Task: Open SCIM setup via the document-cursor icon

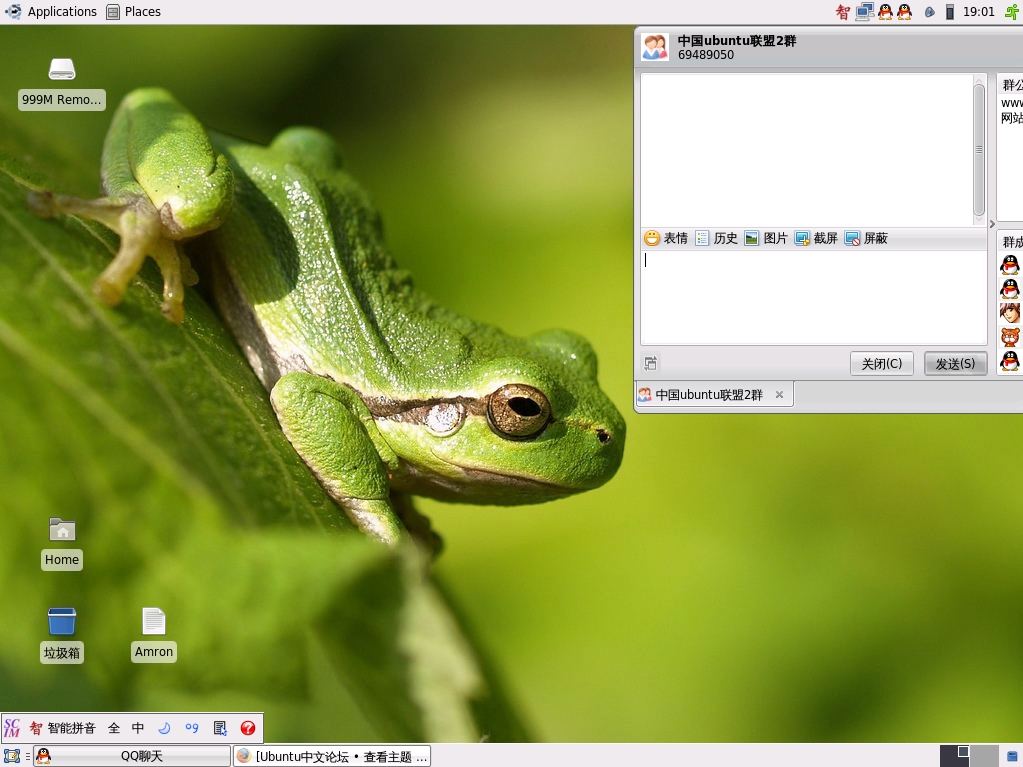Action: (x=221, y=728)
